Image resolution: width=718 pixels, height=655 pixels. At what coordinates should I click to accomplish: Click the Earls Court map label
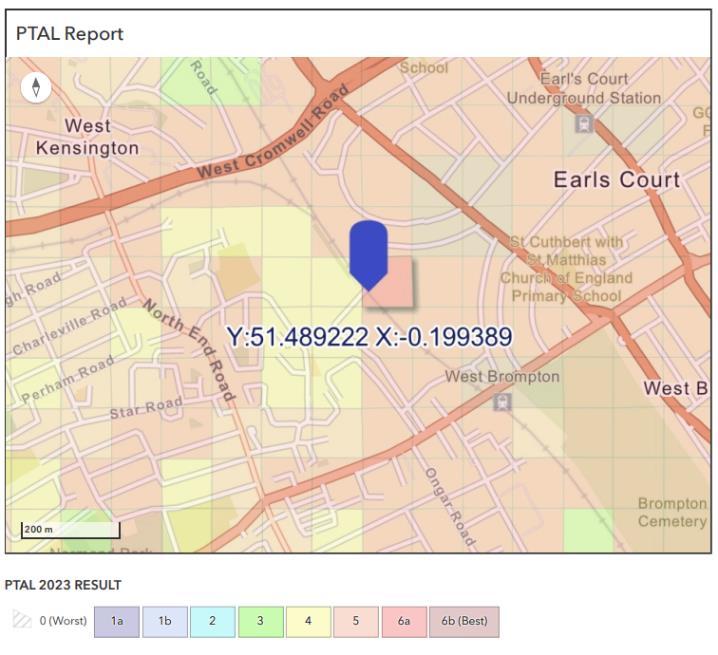click(x=616, y=180)
